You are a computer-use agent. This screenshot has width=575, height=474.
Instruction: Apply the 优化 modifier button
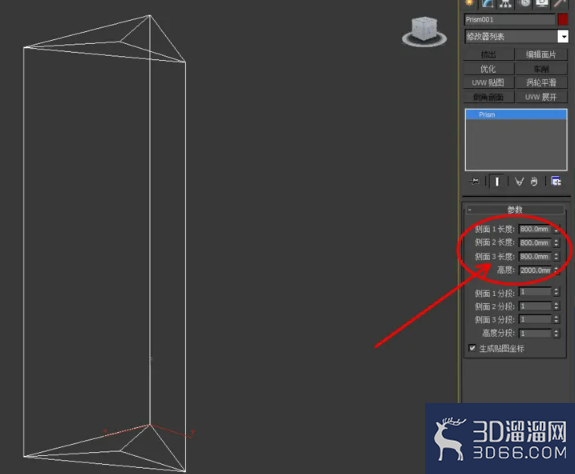coord(488,69)
